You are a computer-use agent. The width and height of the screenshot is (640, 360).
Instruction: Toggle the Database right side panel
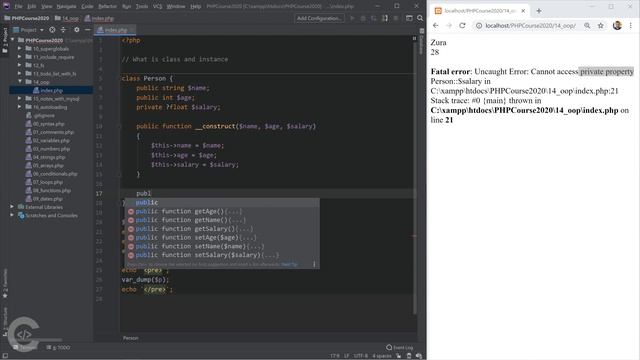[422, 41]
